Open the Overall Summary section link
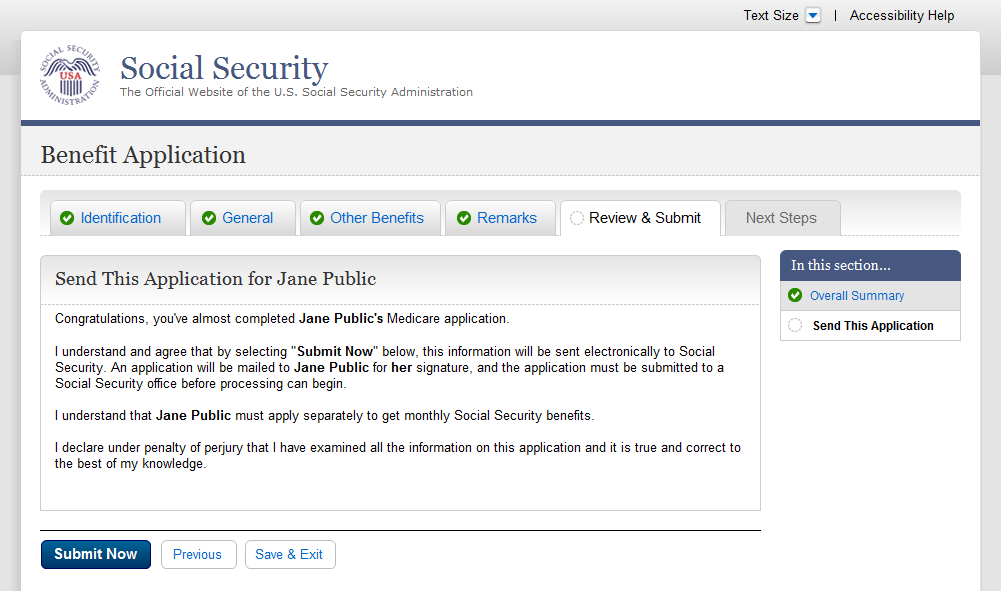 [x=857, y=296]
